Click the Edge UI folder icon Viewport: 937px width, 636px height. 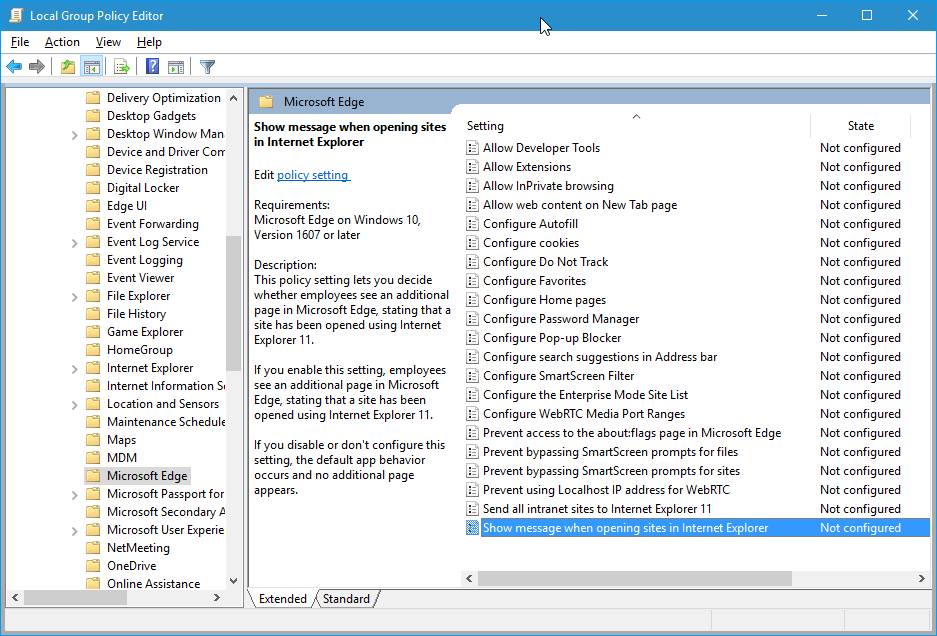tap(93, 206)
